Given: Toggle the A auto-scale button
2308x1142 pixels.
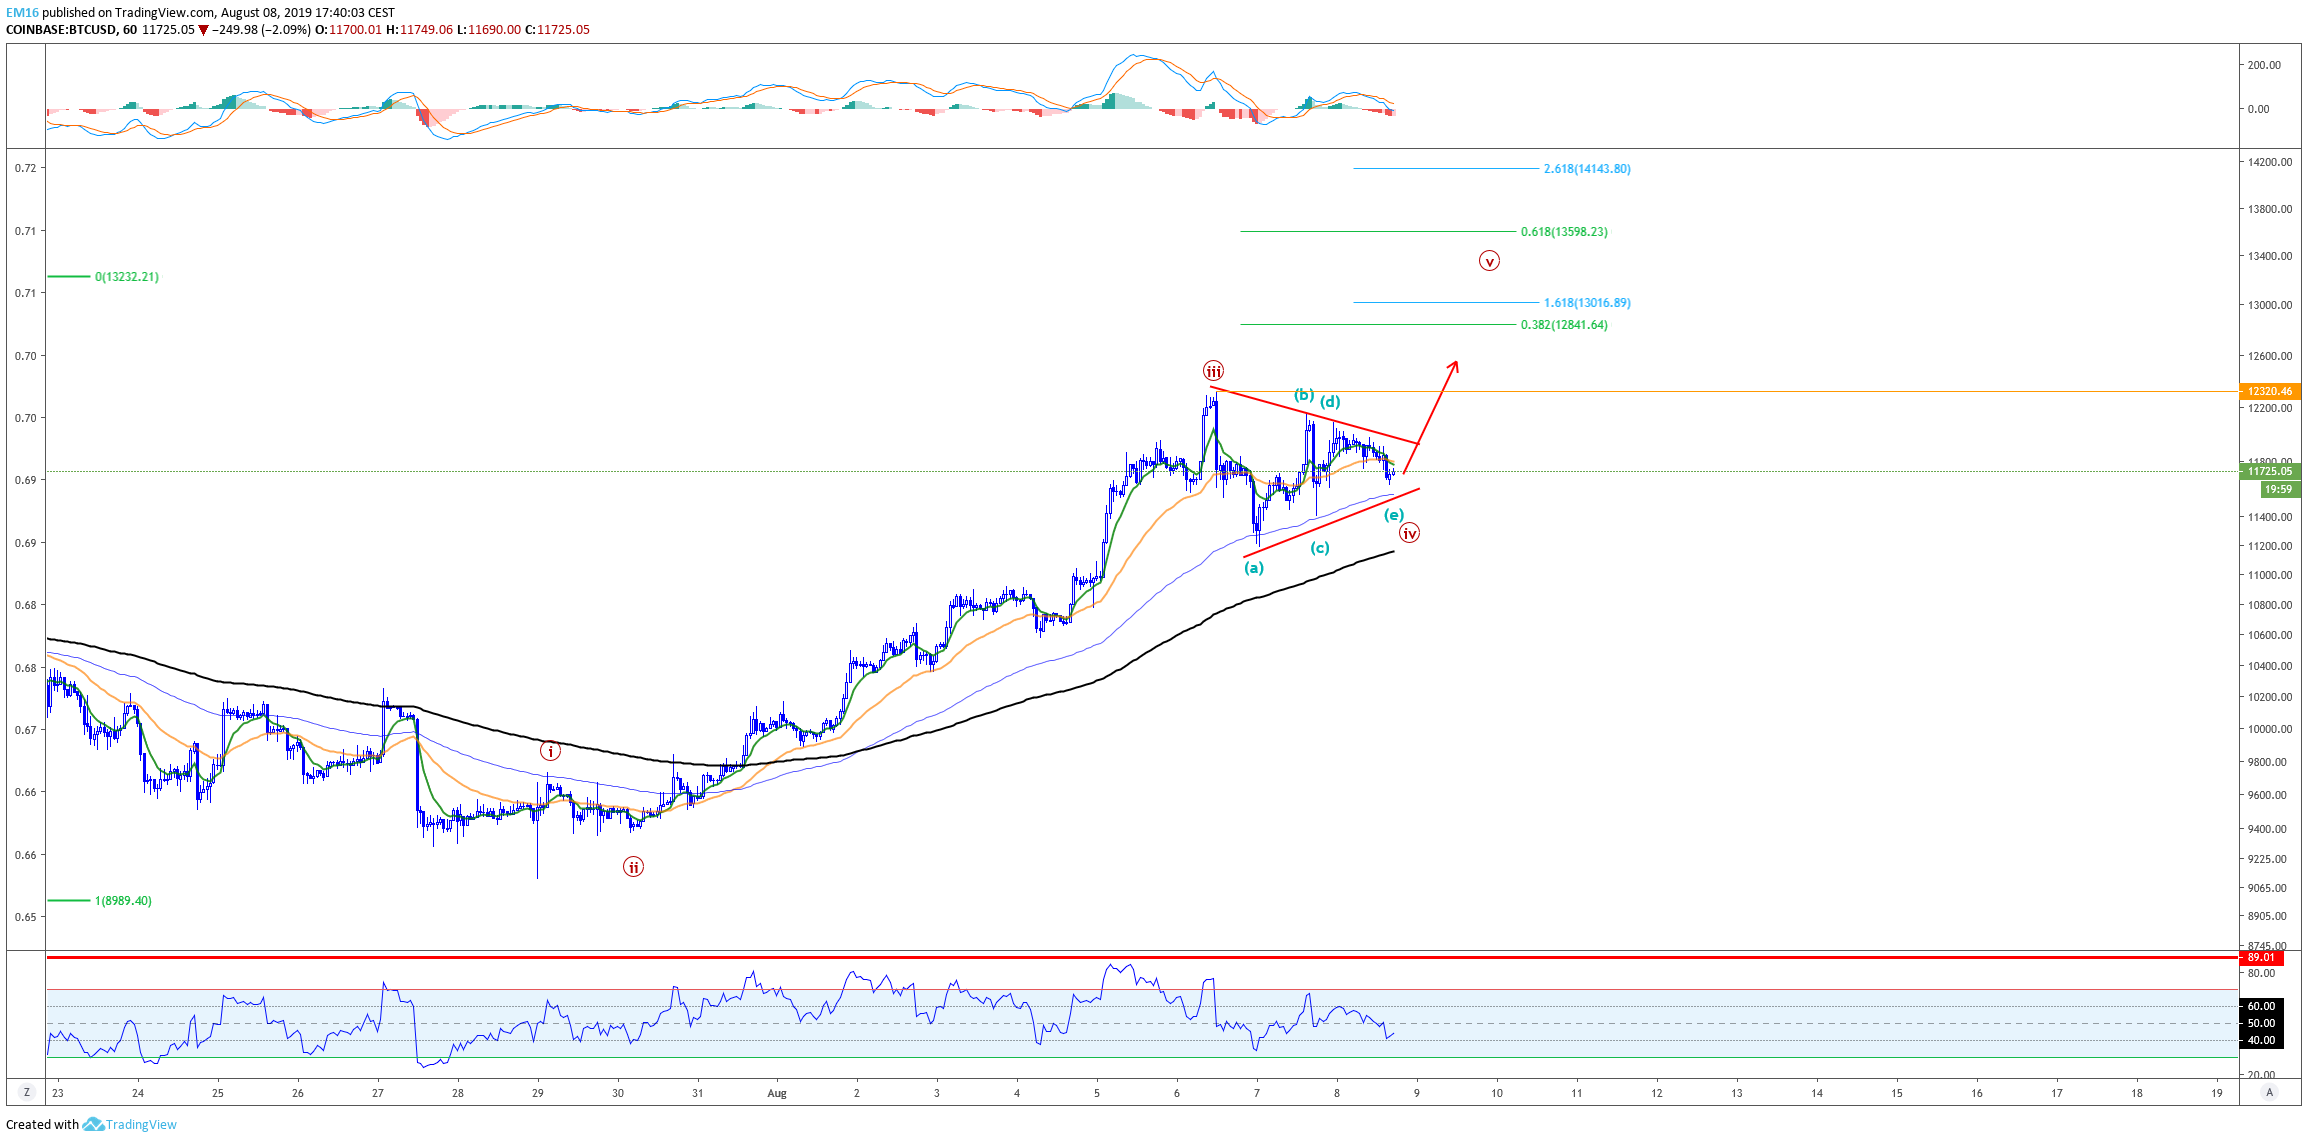Looking at the screenshot, I should (2269, 1092).
